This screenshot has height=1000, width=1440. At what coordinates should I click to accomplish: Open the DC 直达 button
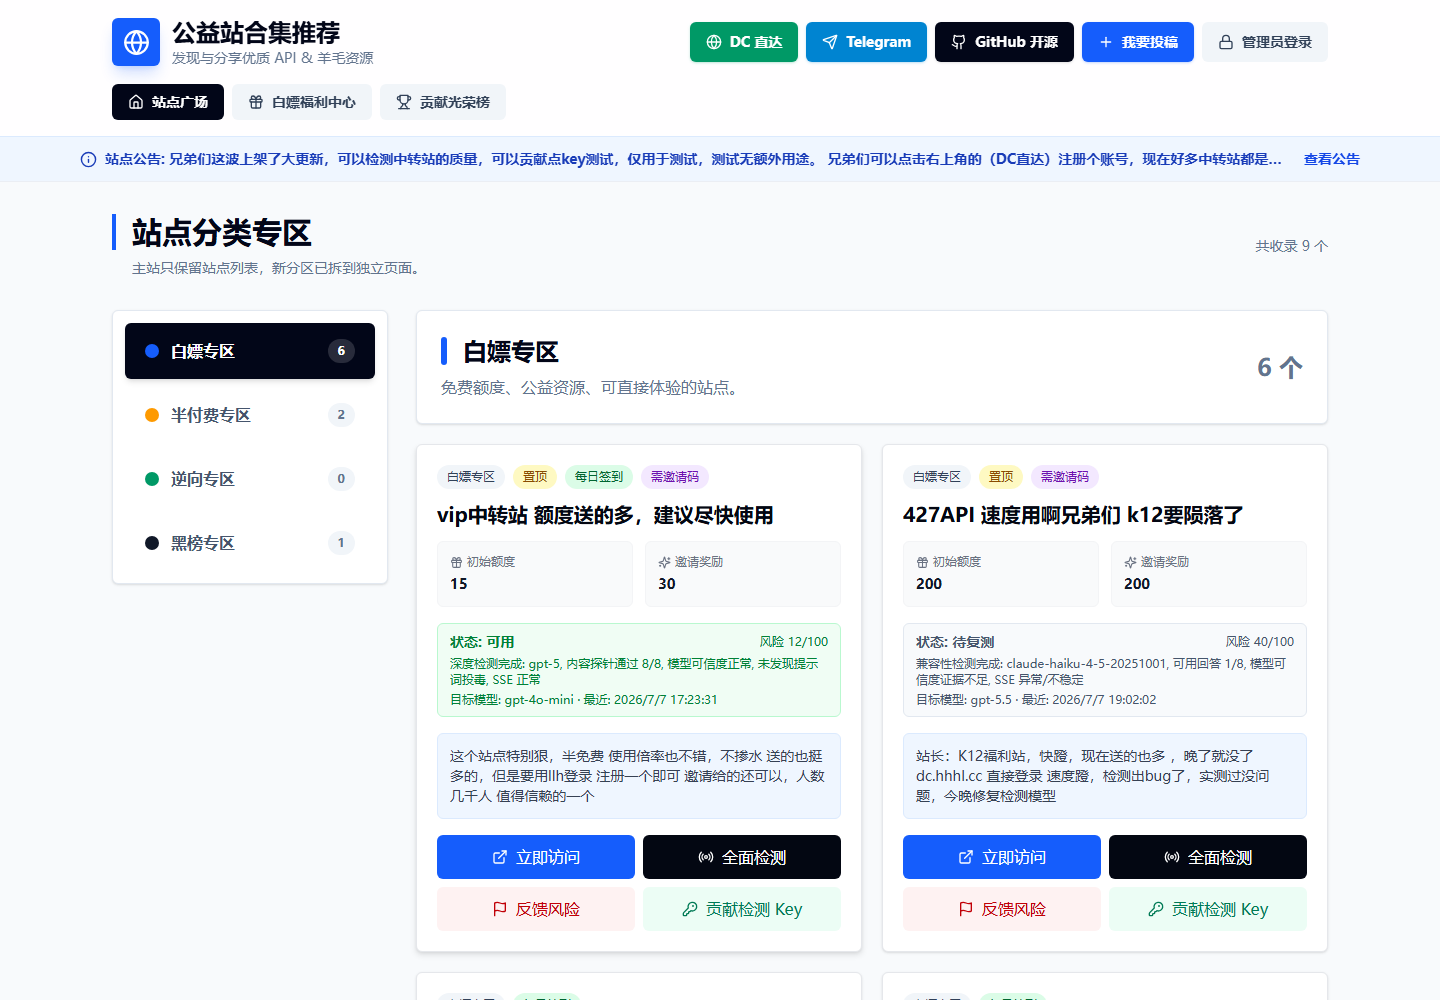tap(744, 42)
